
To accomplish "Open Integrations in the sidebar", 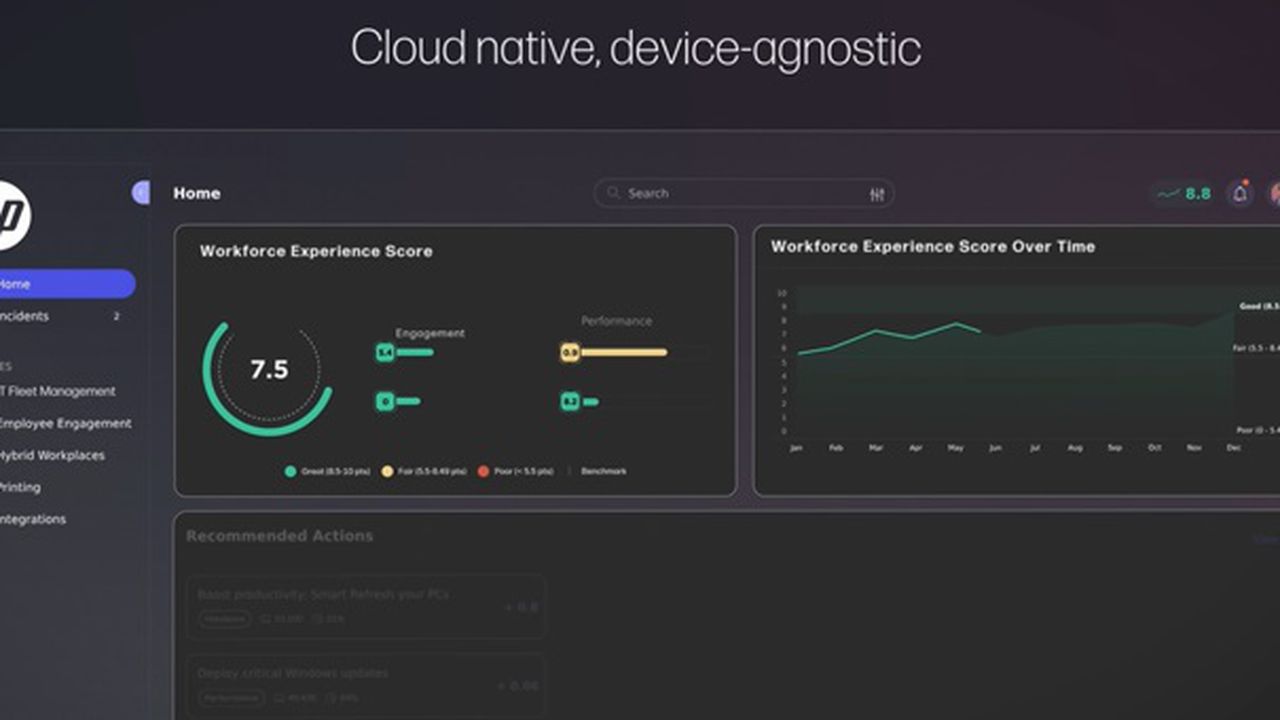I will 33,519.
